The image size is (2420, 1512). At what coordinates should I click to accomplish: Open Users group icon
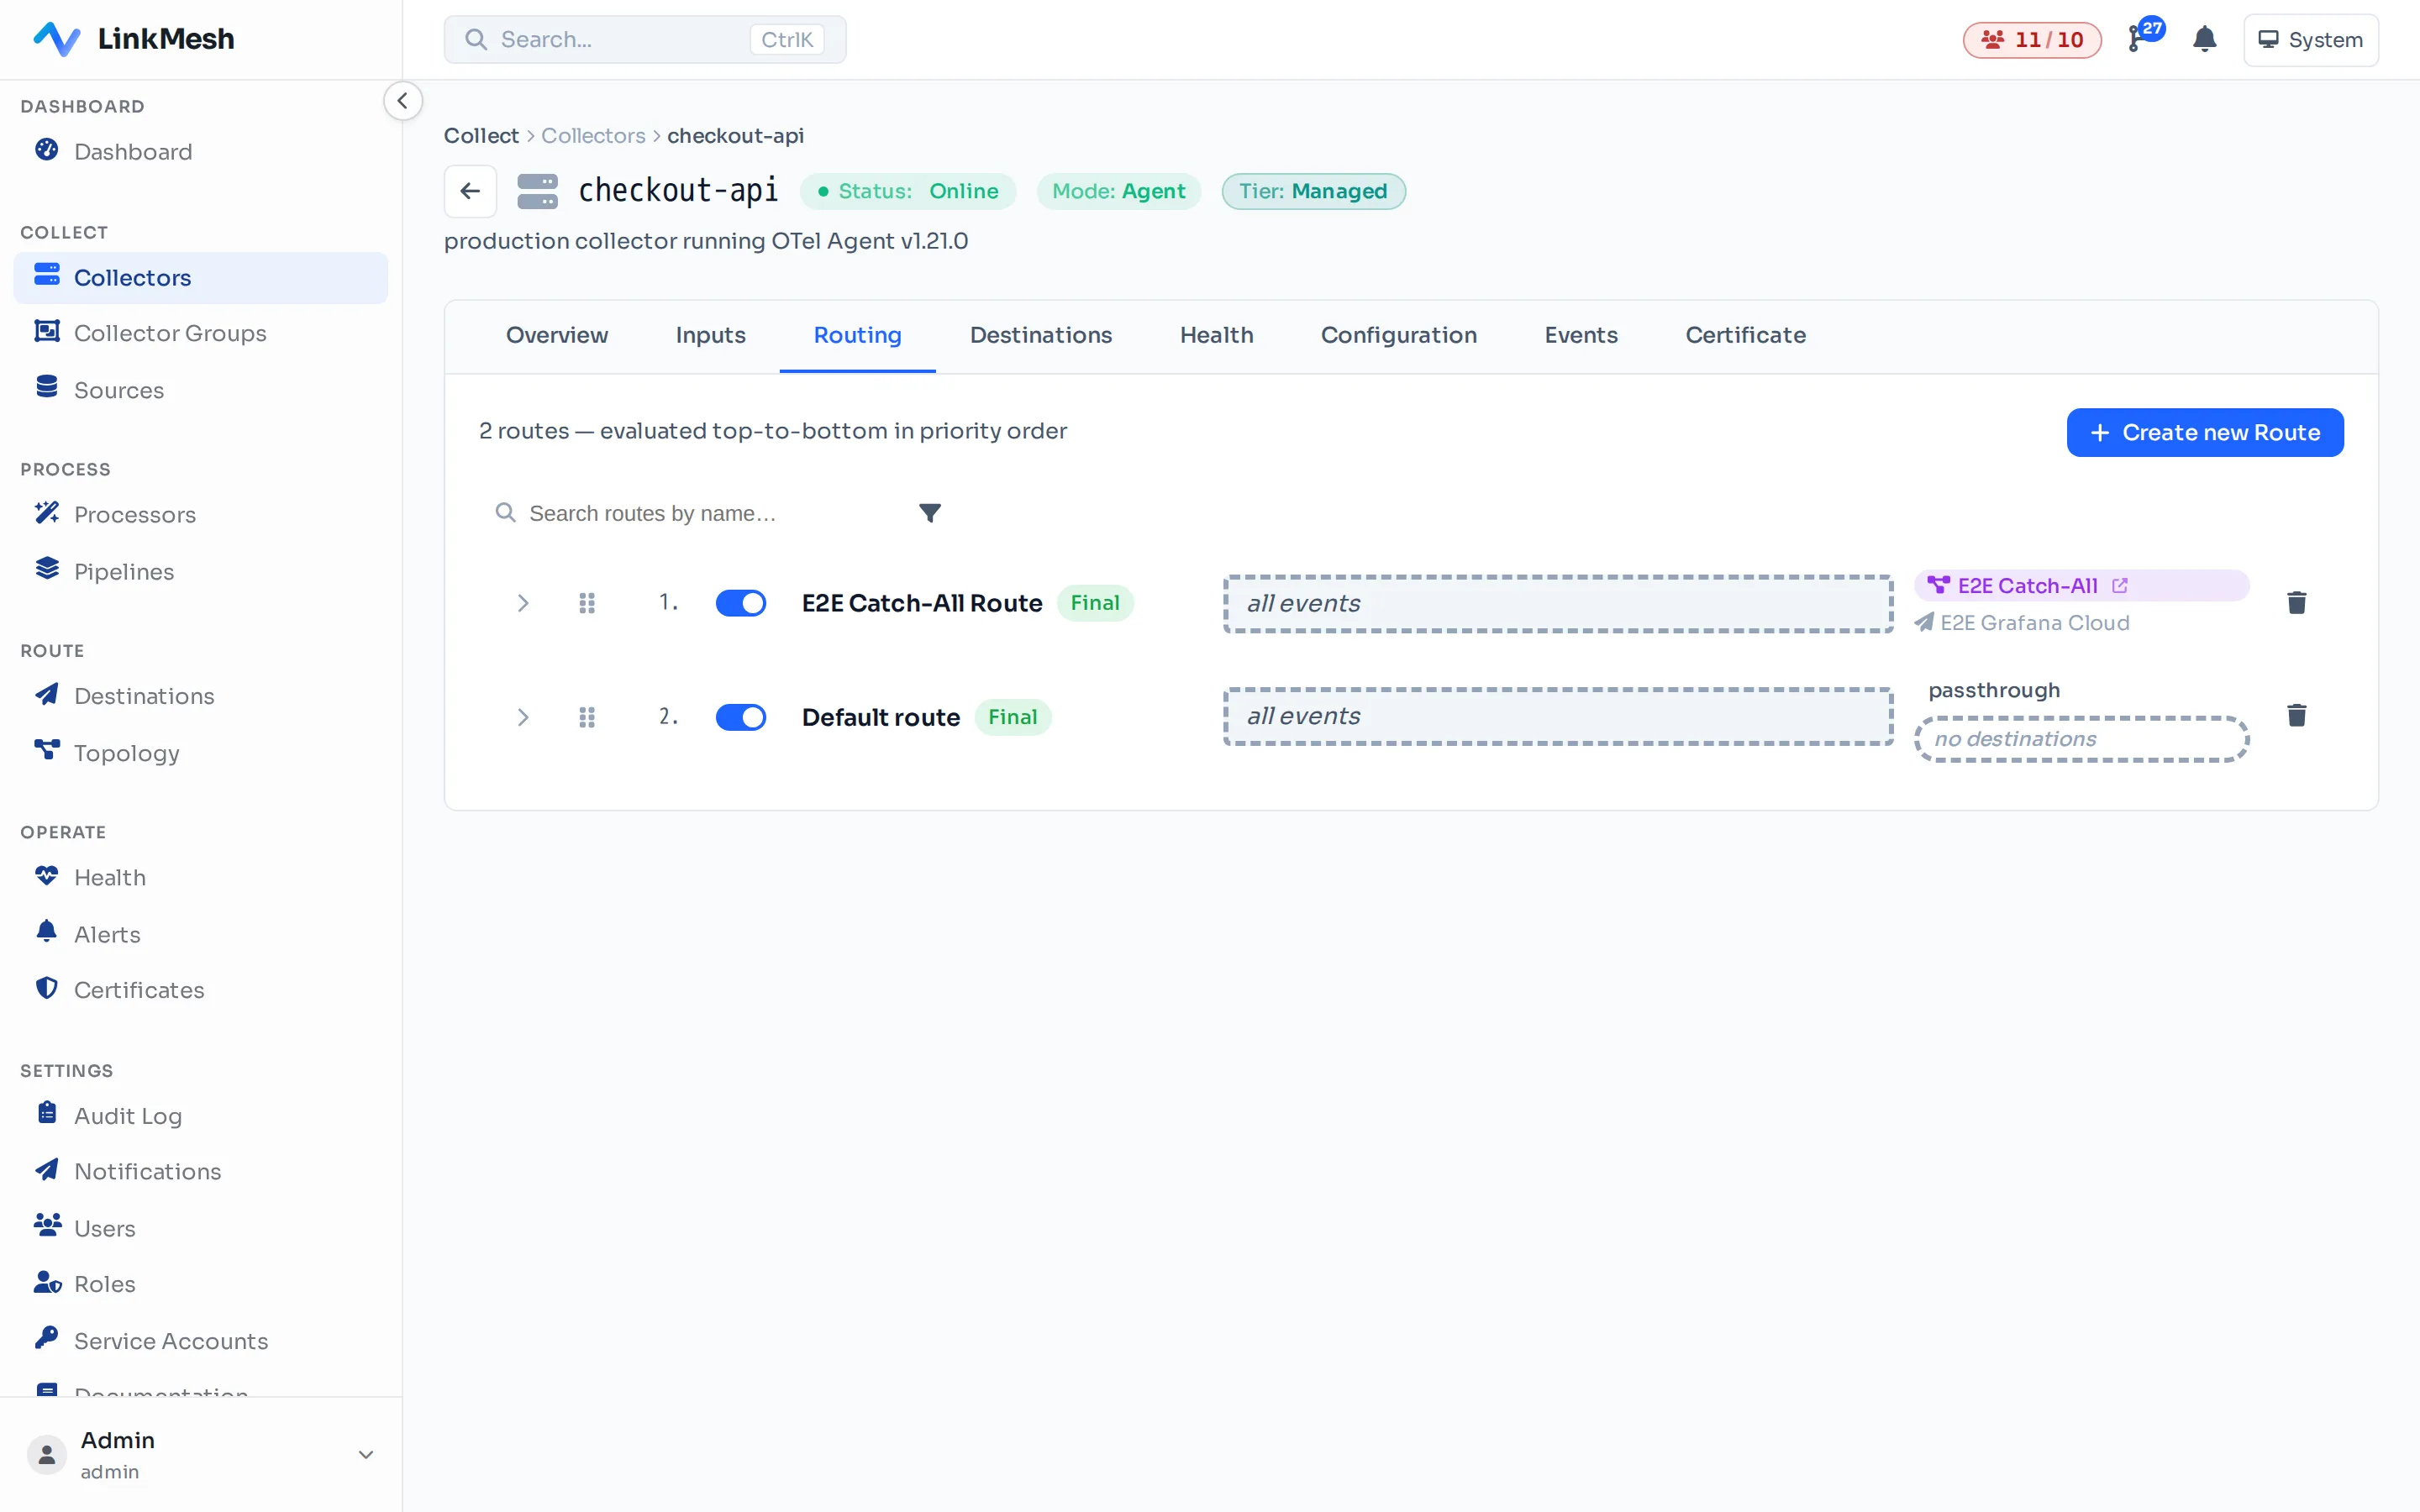[46, 1226]
